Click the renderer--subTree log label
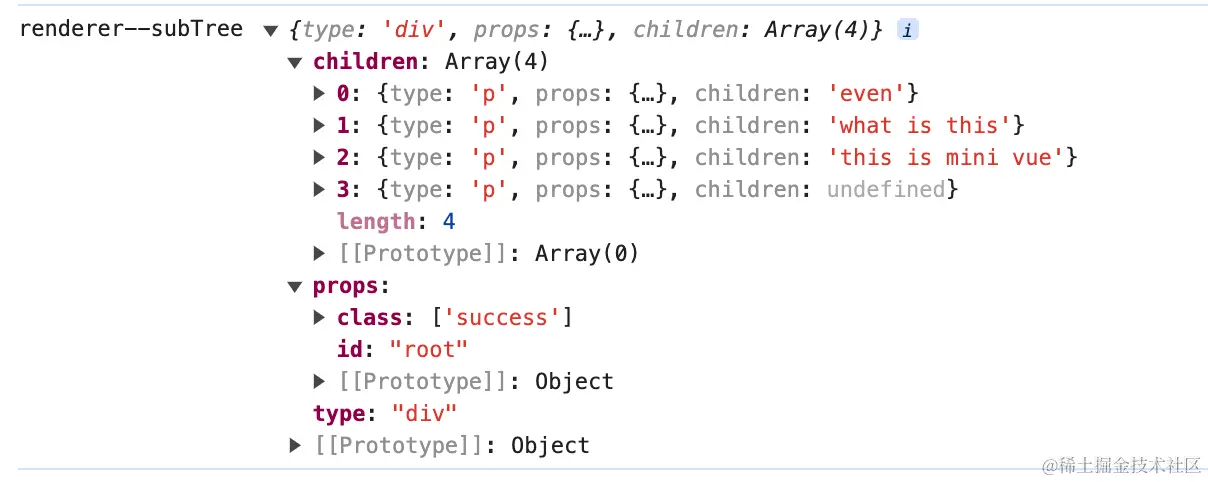 (x=131, y=30)
